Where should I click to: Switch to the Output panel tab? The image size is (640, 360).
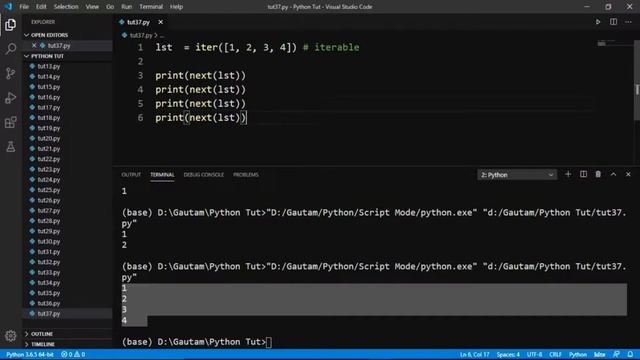pos(131,175)
